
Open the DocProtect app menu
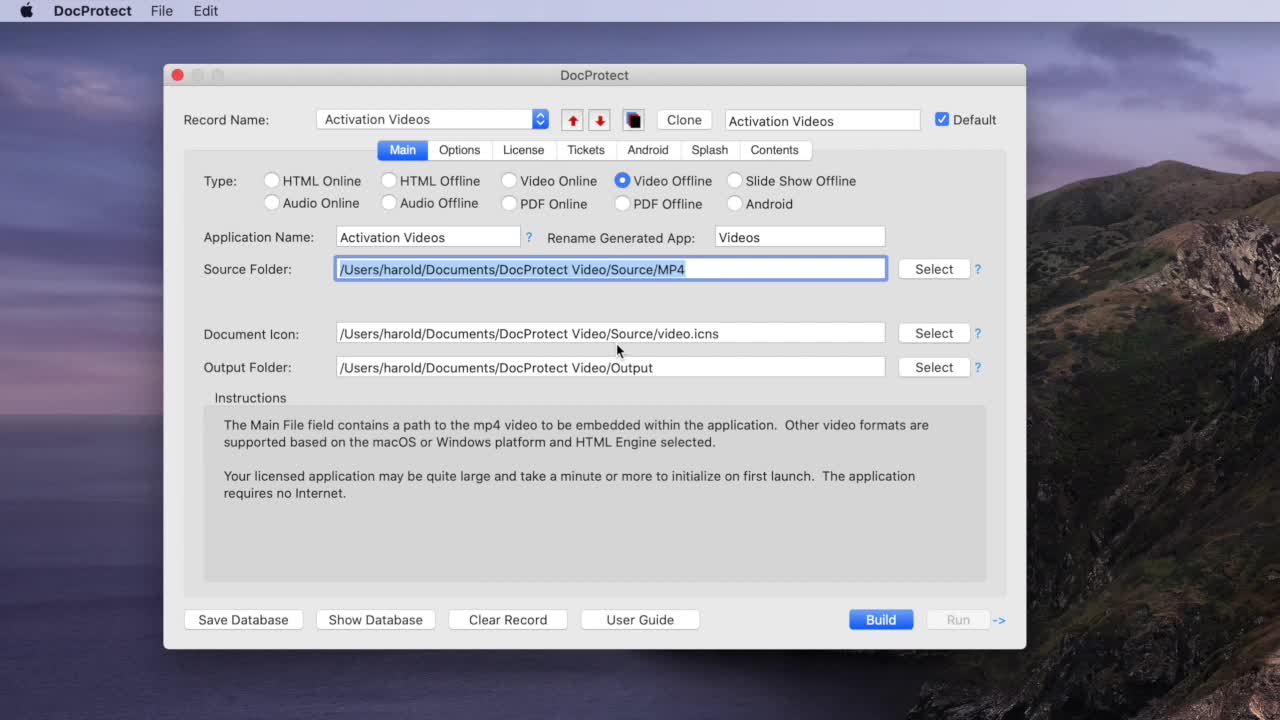[x=93, y=11]
